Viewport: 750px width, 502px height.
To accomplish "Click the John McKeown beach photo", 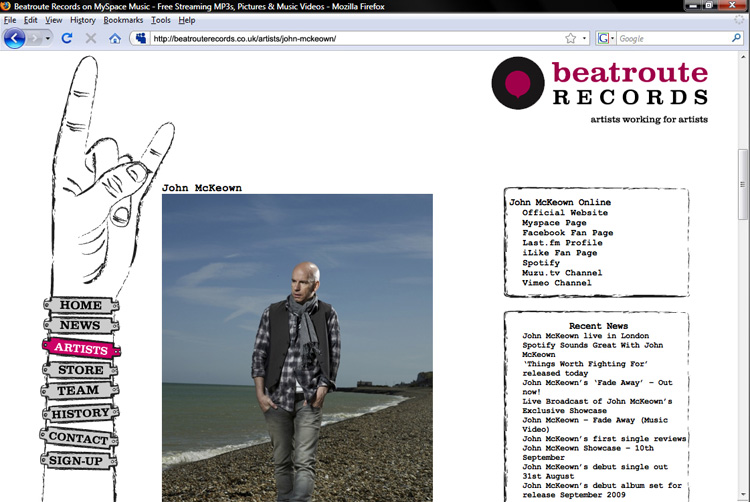I will 297,348.
